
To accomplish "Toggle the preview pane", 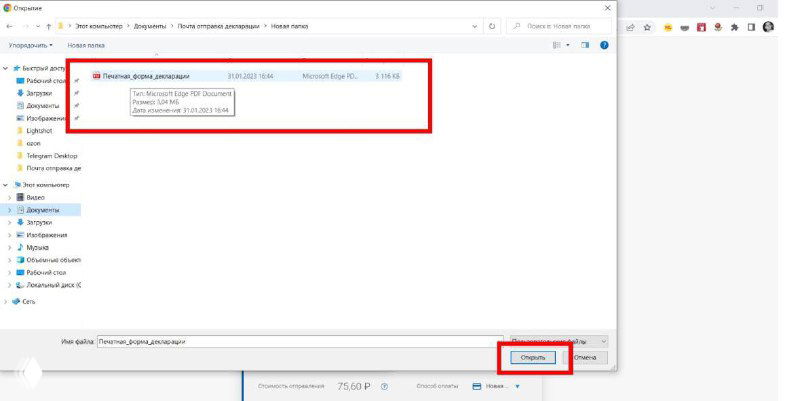I will 585,45.
